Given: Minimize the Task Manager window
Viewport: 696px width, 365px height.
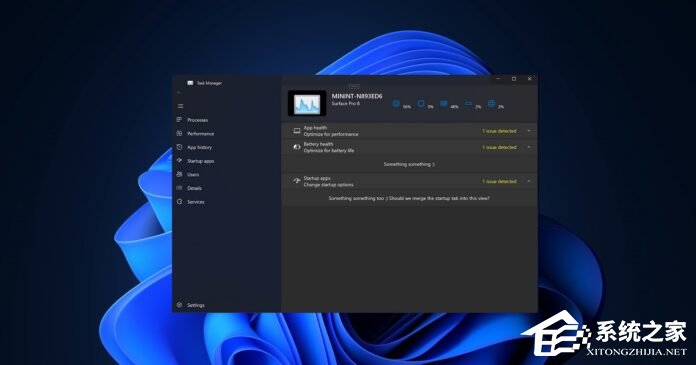Looking at the screenshot, I should pos(498,79).
